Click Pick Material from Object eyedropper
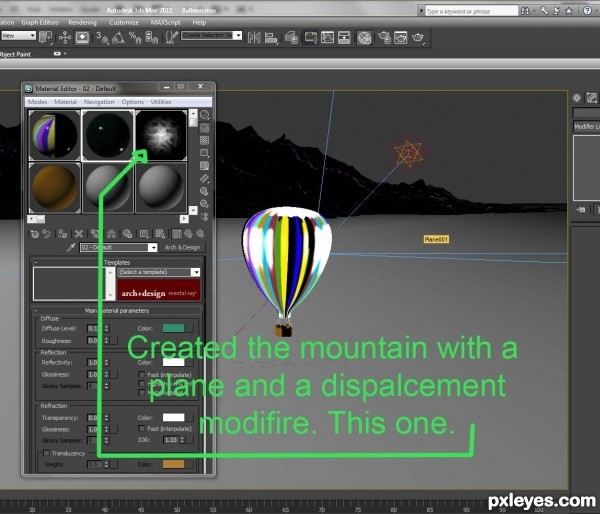 71,248
